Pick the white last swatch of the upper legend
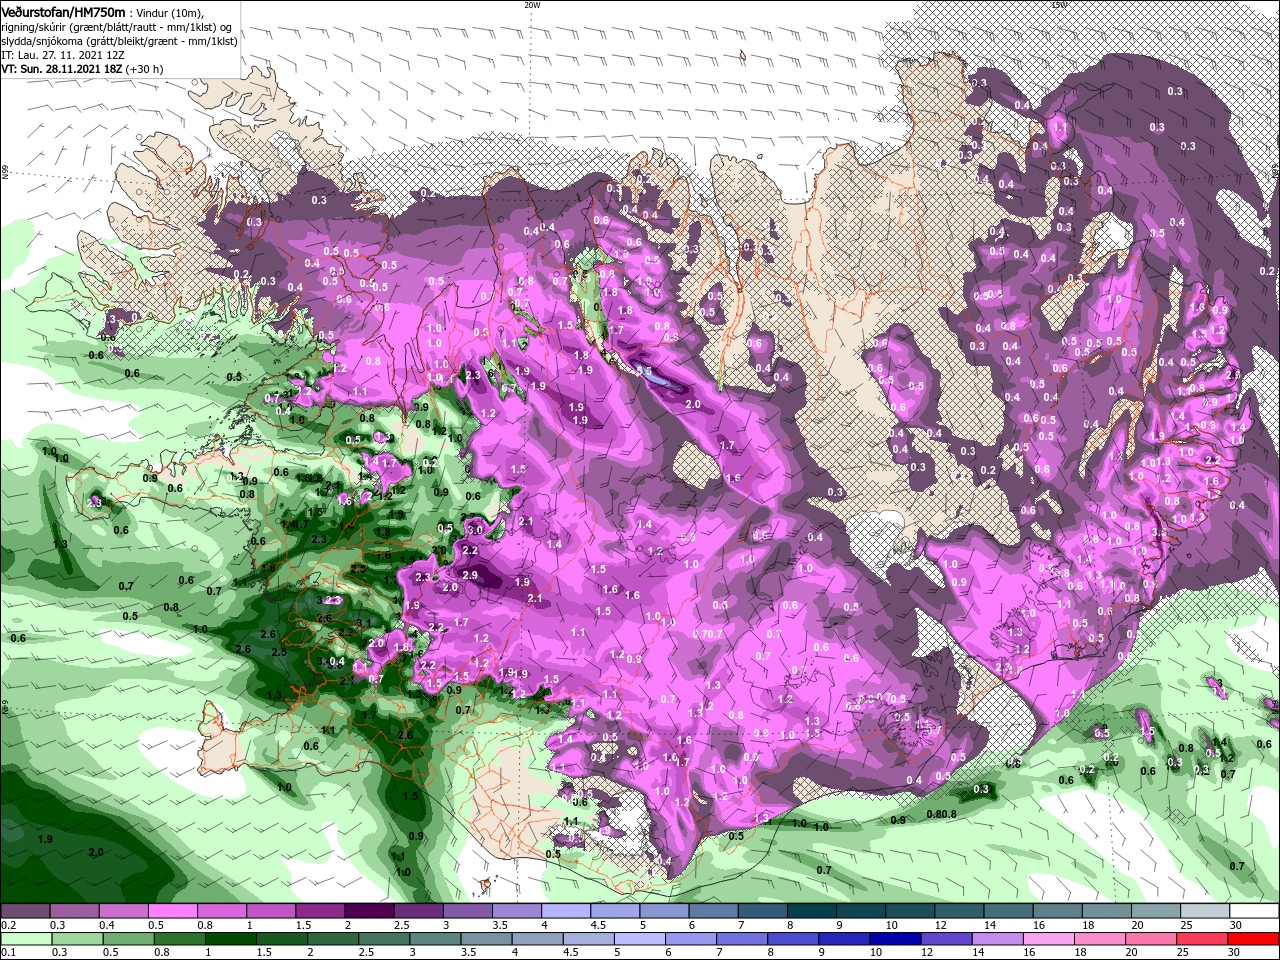This screenshot has width=1280, height=960. tap(1255, 911)
